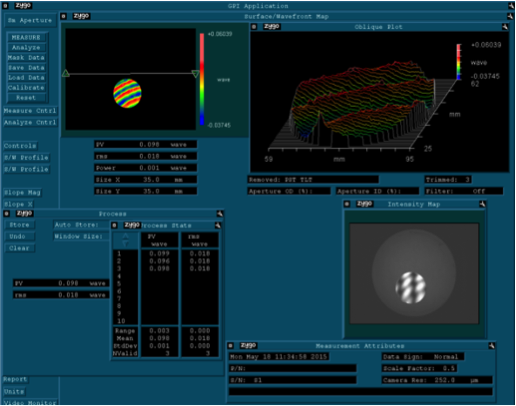
Task: Select the left green triangle slice marker
Action: click(x=66, y=73)
